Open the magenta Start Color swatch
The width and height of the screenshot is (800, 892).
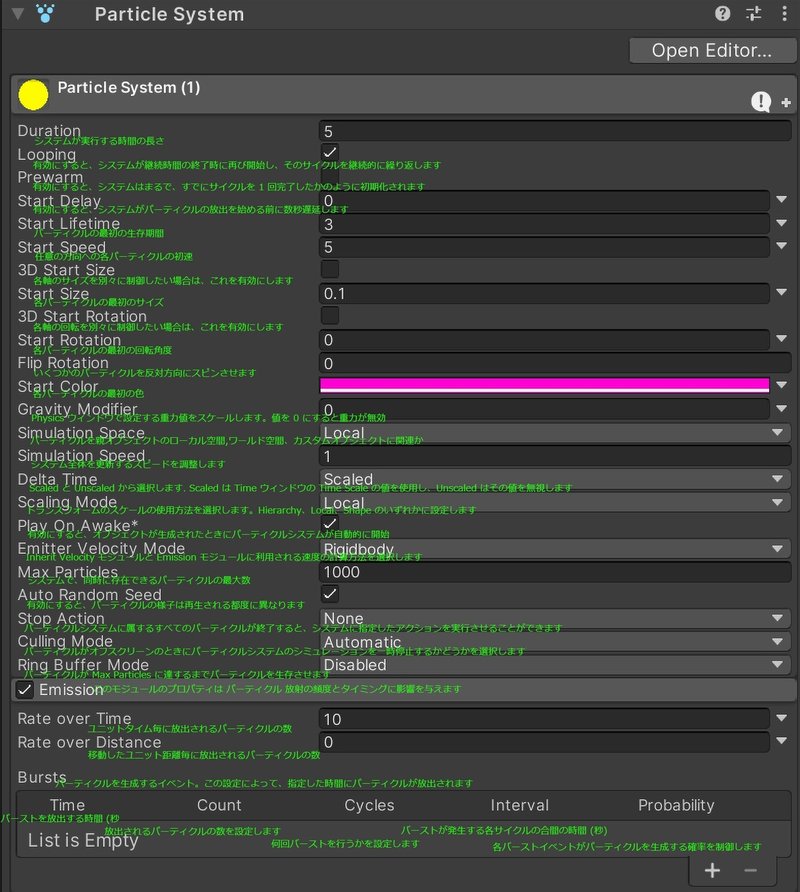pos(545,384)
